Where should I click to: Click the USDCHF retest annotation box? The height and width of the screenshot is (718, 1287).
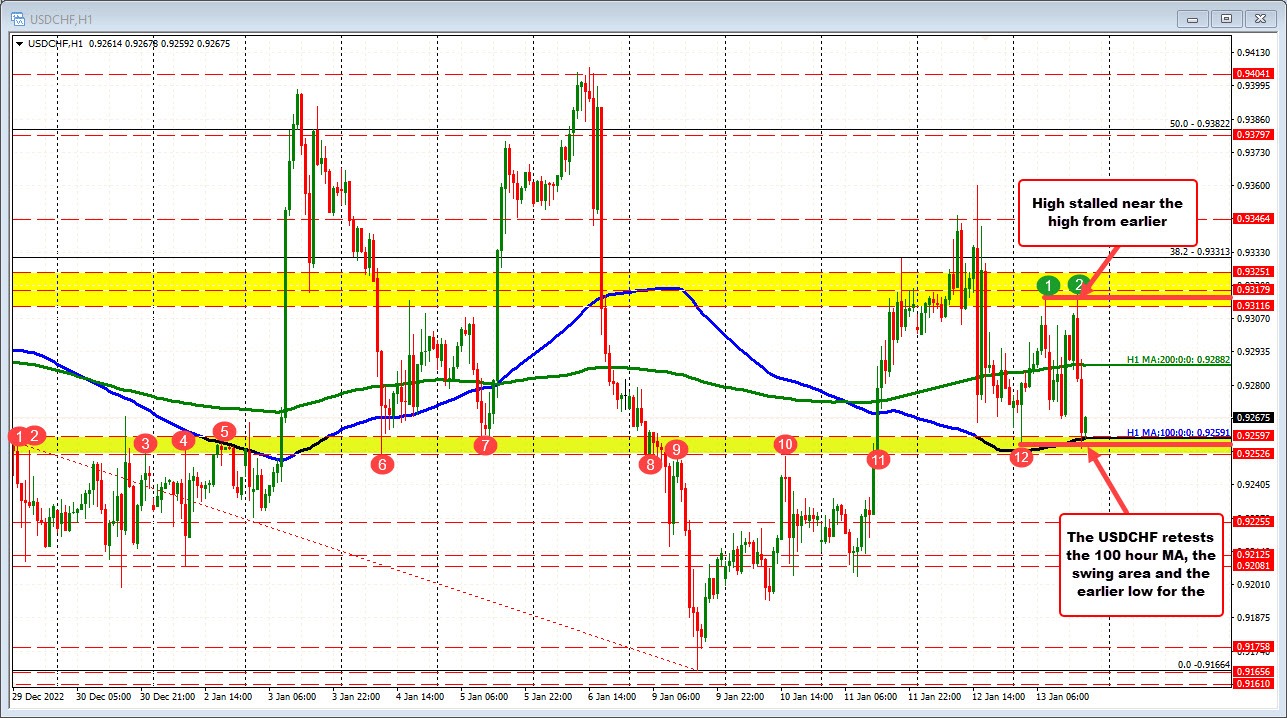[1140, 565]
